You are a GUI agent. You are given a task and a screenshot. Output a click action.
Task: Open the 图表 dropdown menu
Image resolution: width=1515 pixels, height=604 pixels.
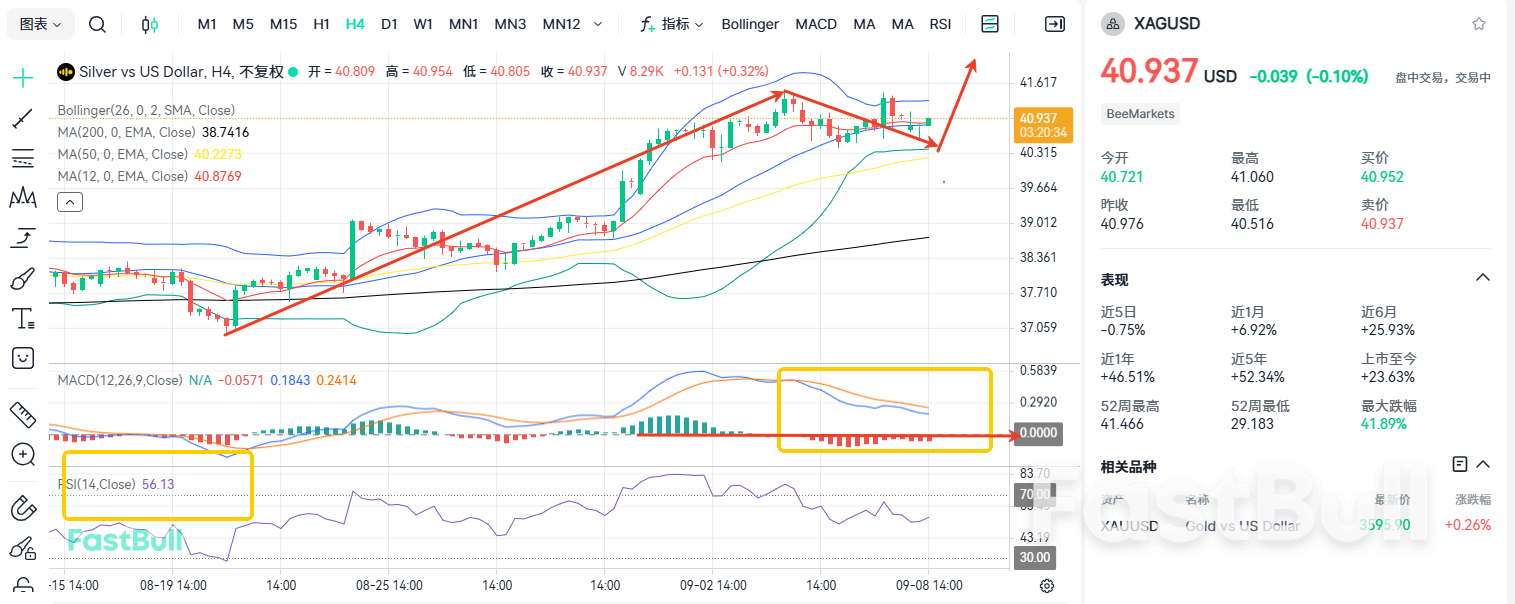coord(41,24)
